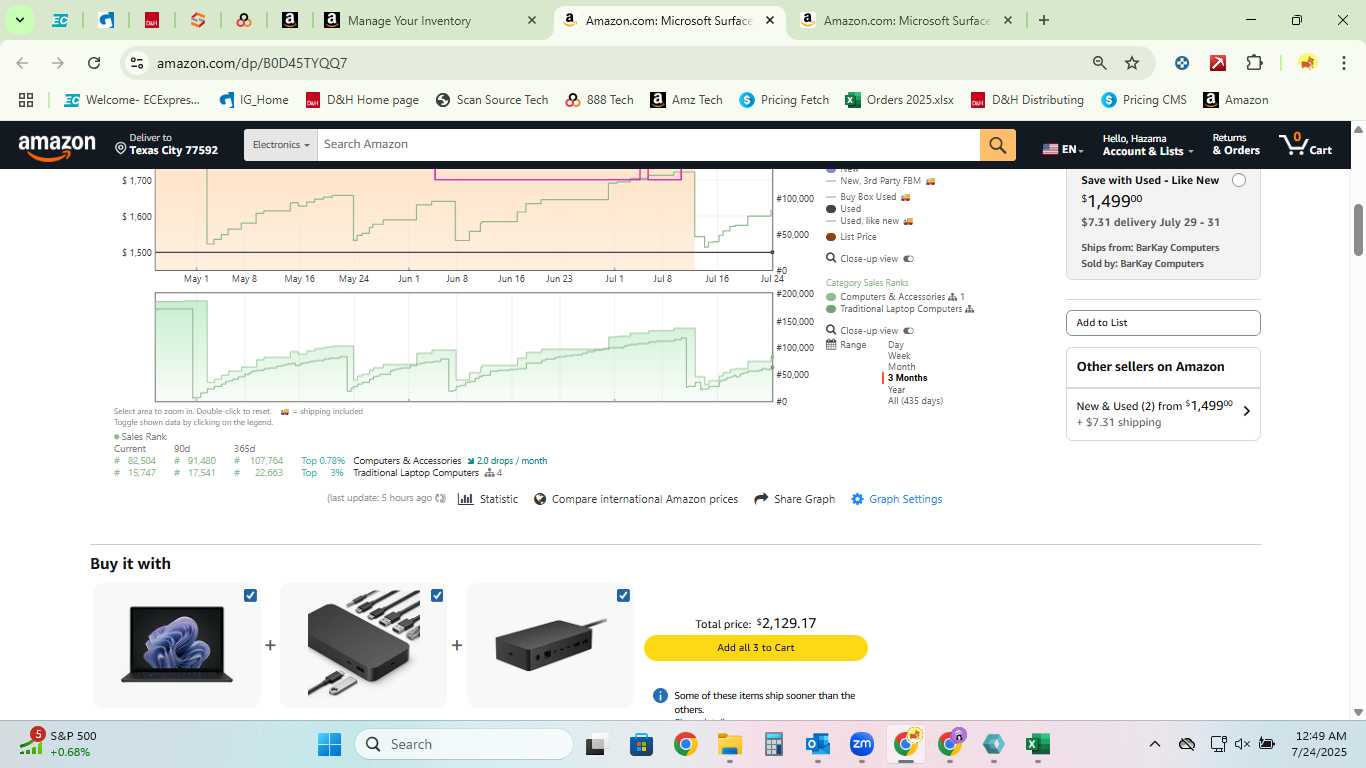Click the Search Amazon input field
The image size is (1366, 768).
click(x=648, y=145)
